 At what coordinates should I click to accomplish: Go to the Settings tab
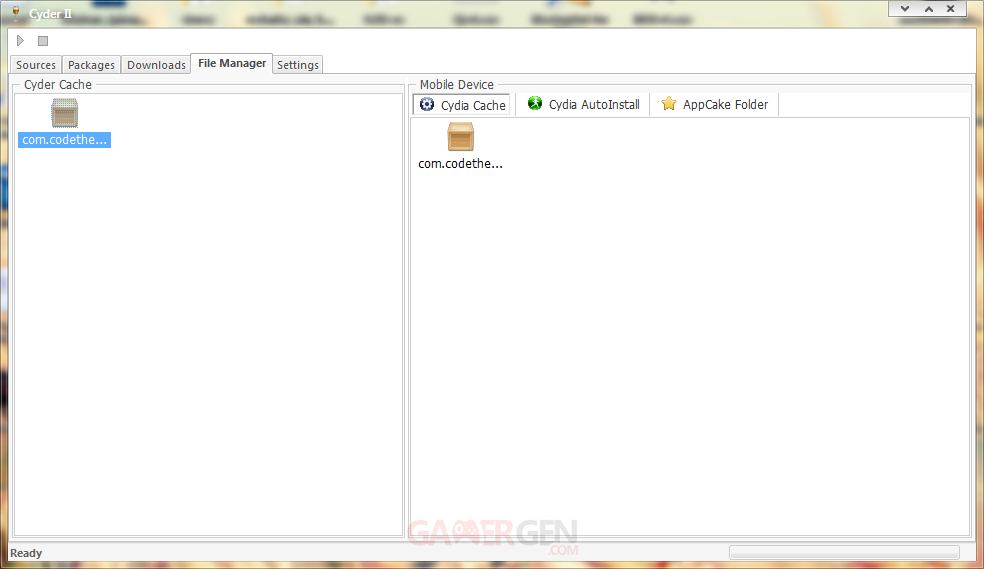(x=297, y=65)
